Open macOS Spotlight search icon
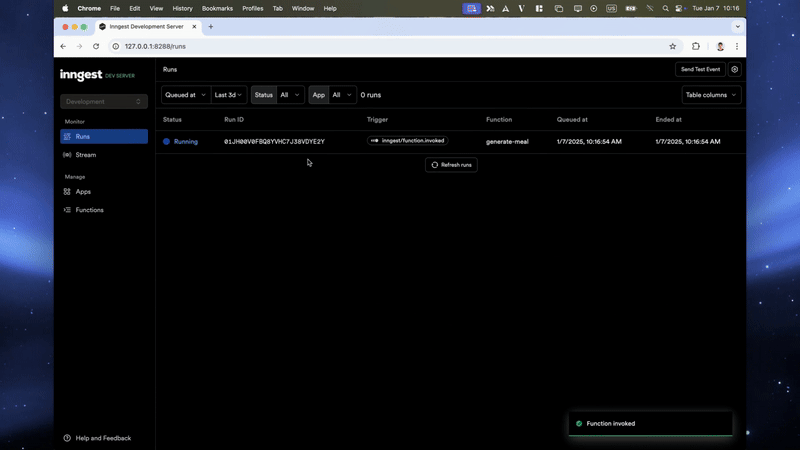Viewport: 800px width, 450px height. 665,8
